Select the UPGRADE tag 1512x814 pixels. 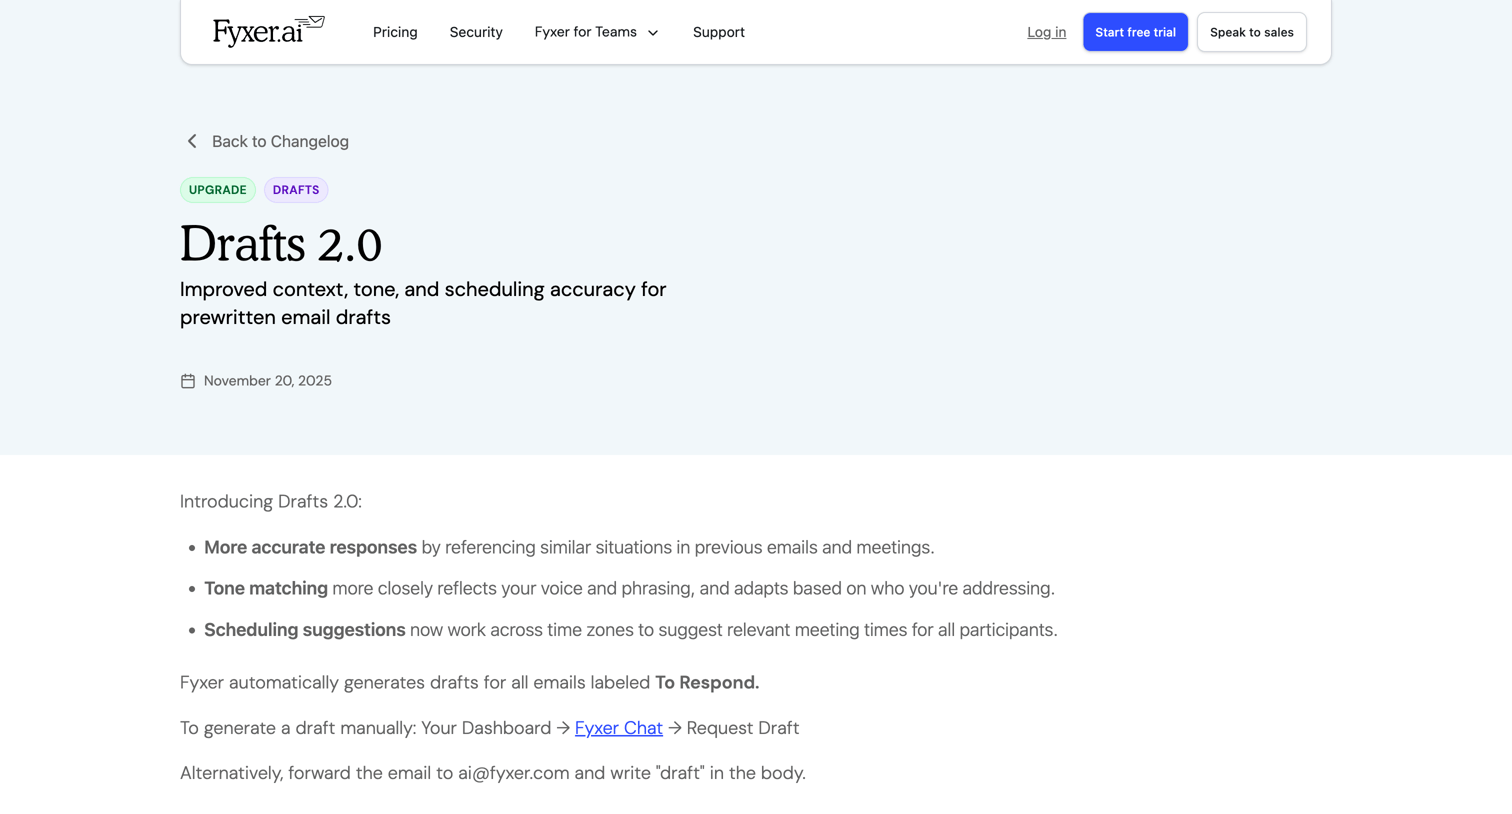point(217,190)
